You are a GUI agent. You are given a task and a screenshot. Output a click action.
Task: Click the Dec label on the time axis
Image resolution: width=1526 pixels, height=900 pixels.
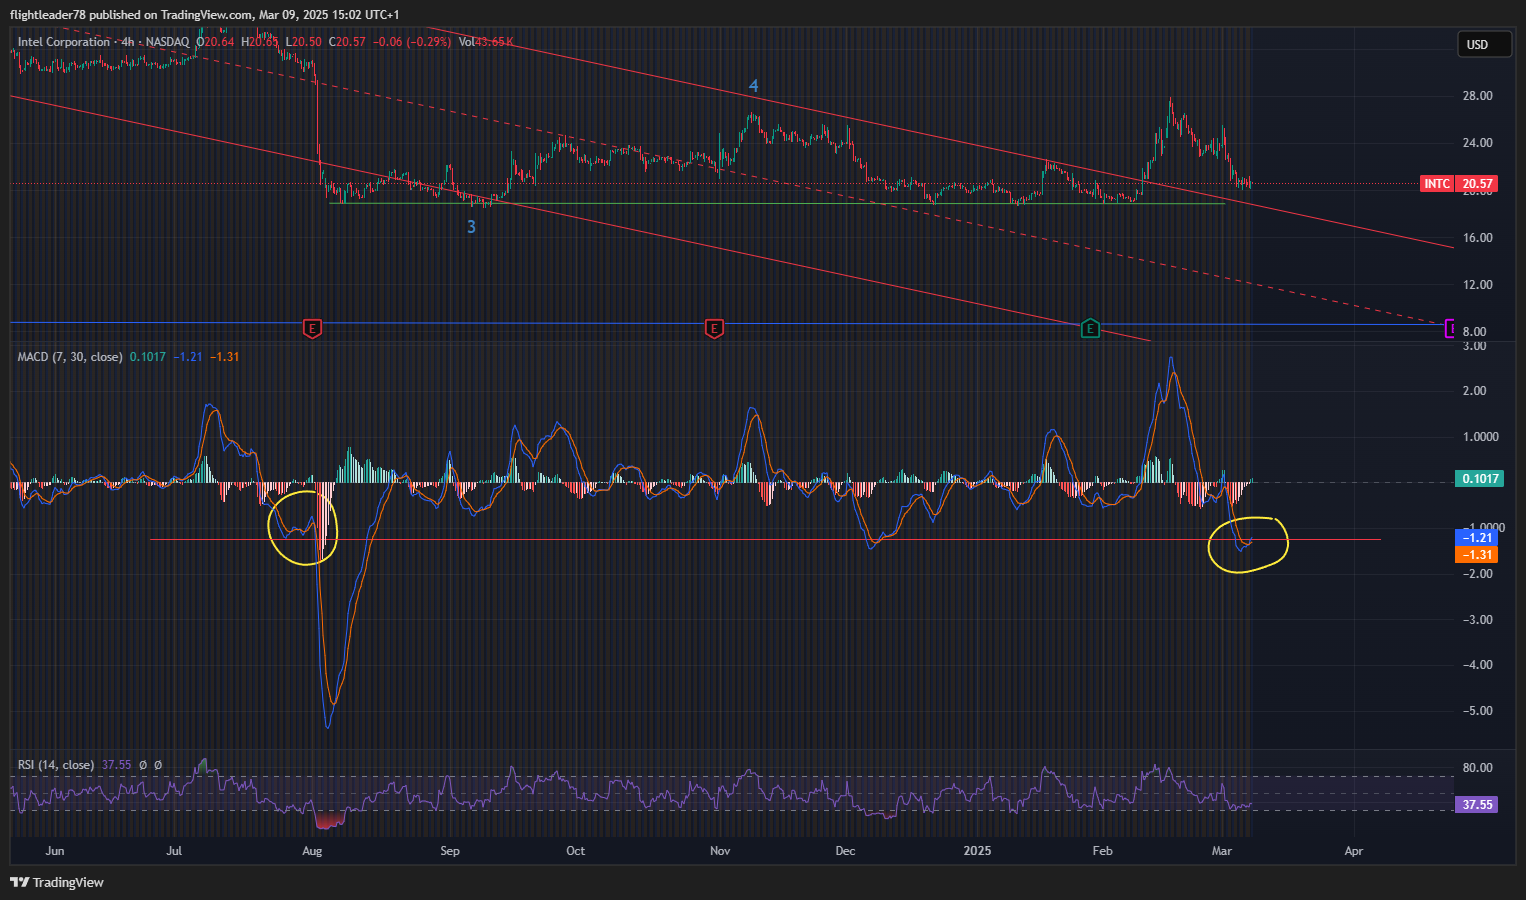[845, 851]
